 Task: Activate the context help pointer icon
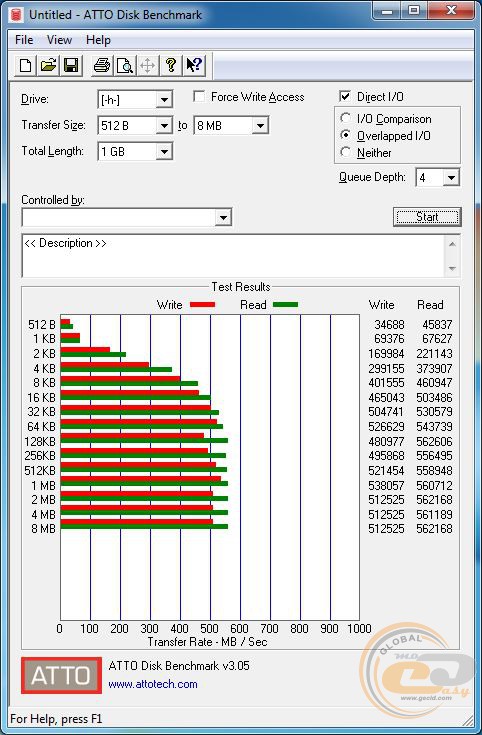[x=194, y=65]
